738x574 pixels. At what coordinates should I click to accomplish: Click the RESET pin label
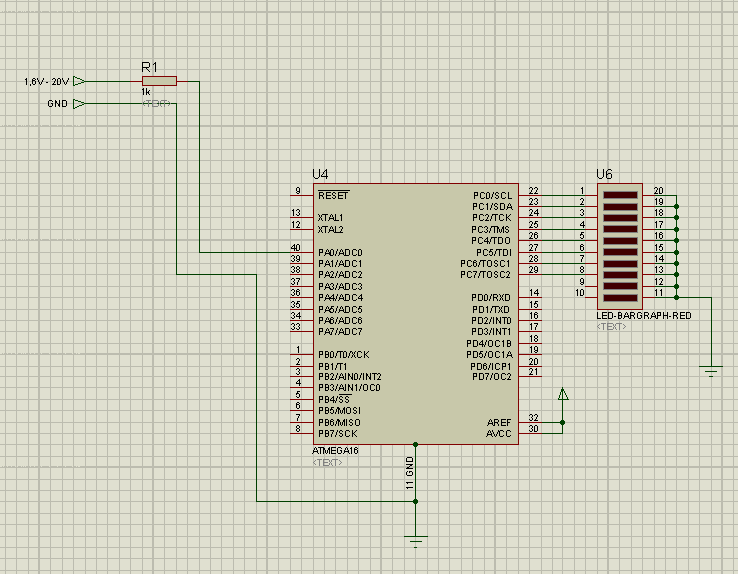[333, 195]
